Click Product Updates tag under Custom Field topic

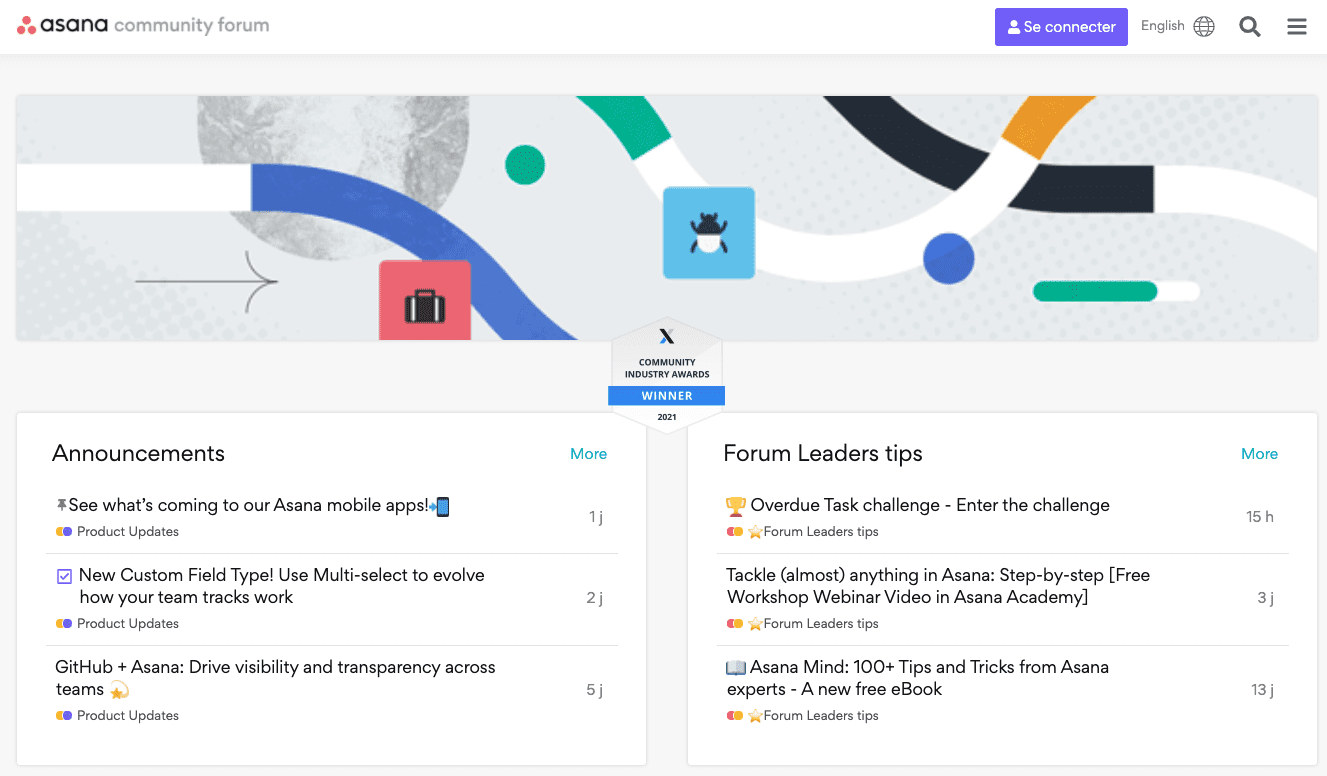tap(118, 624)
